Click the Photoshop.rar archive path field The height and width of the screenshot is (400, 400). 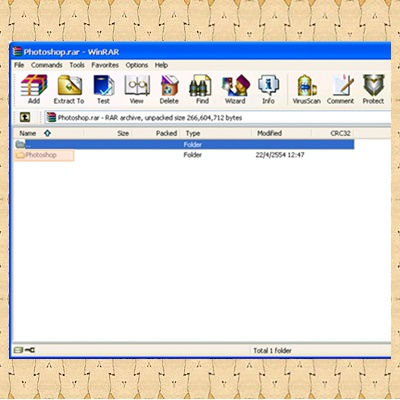point(218,117)
